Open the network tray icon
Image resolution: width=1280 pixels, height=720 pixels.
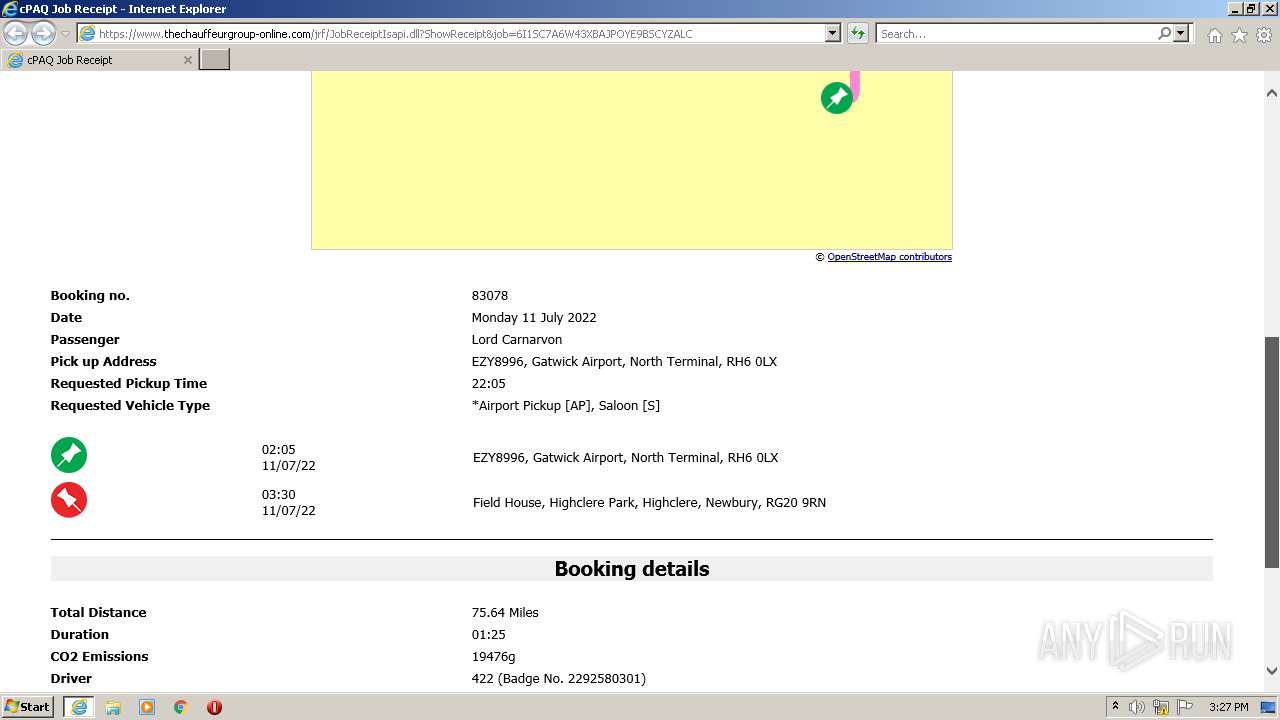point(1161,707)
